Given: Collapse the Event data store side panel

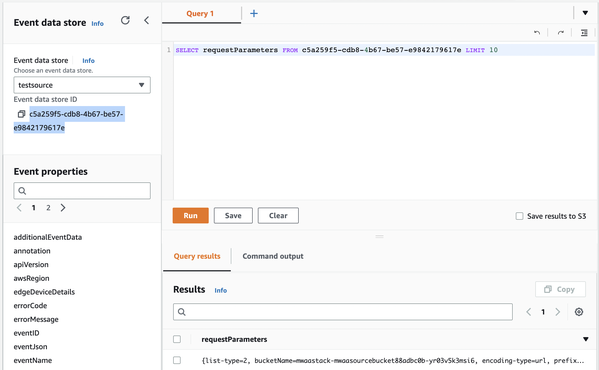Looking at the screenshot, I should pos(147,20).
